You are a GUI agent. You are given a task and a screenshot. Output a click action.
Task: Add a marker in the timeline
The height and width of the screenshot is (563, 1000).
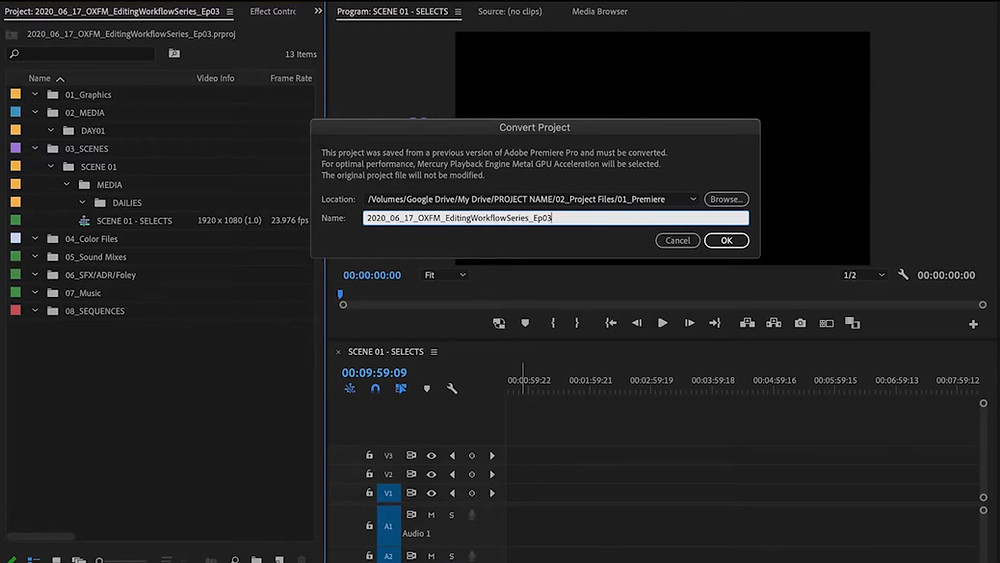pos(427,388)
